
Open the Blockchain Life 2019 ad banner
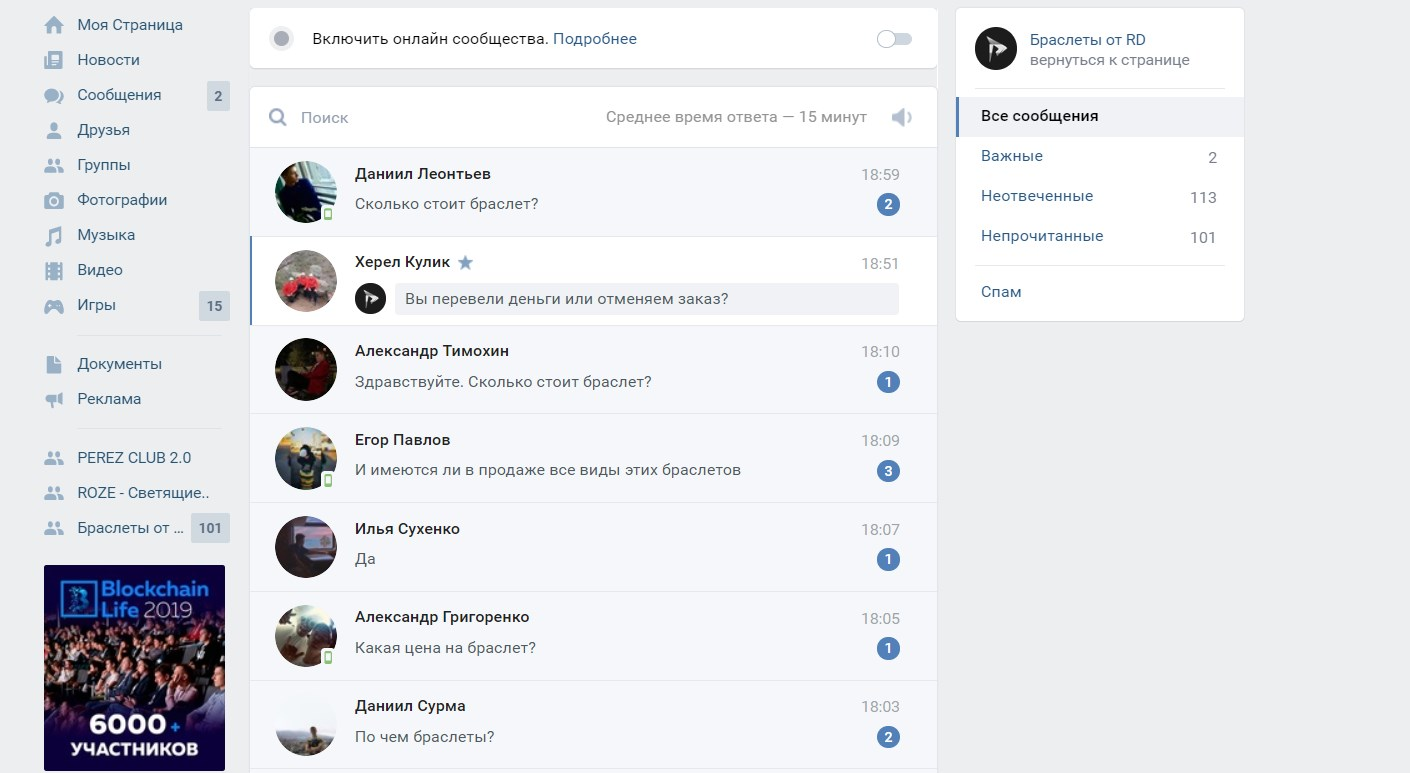[x=134, y=668]
